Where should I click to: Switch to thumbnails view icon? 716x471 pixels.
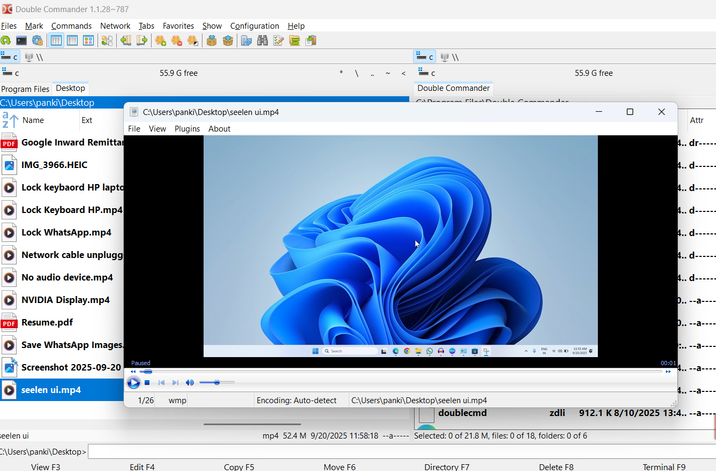pyautogui.click(x=88, y=41)
